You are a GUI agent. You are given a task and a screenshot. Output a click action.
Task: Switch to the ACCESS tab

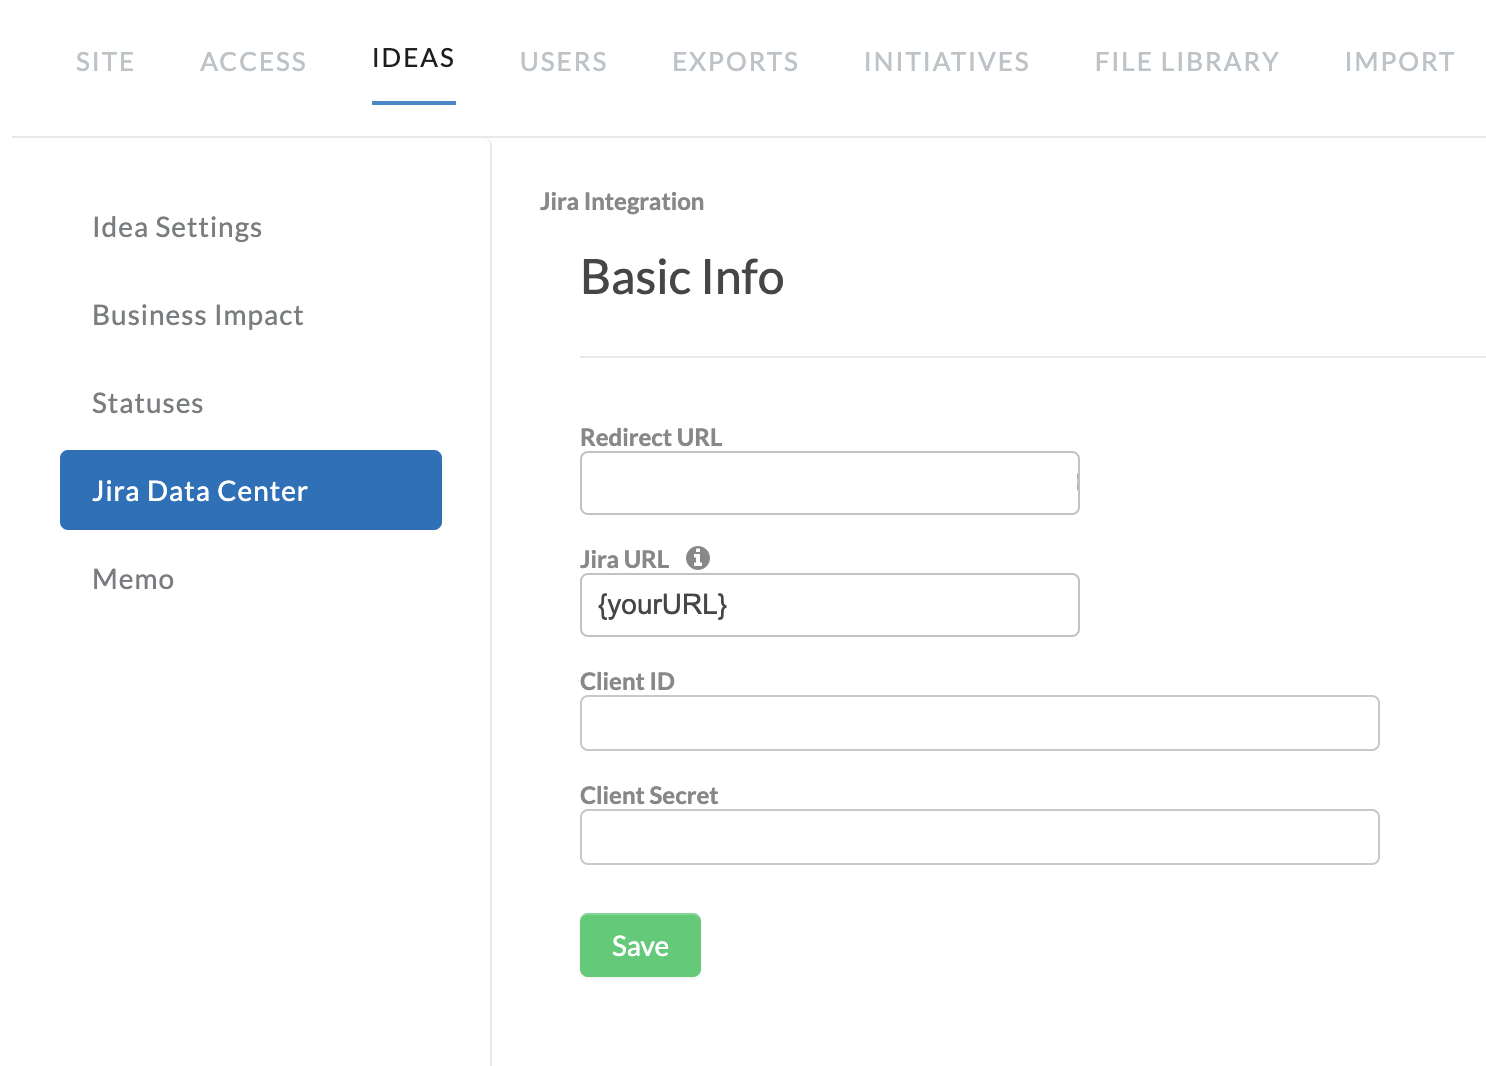point(253,62)
